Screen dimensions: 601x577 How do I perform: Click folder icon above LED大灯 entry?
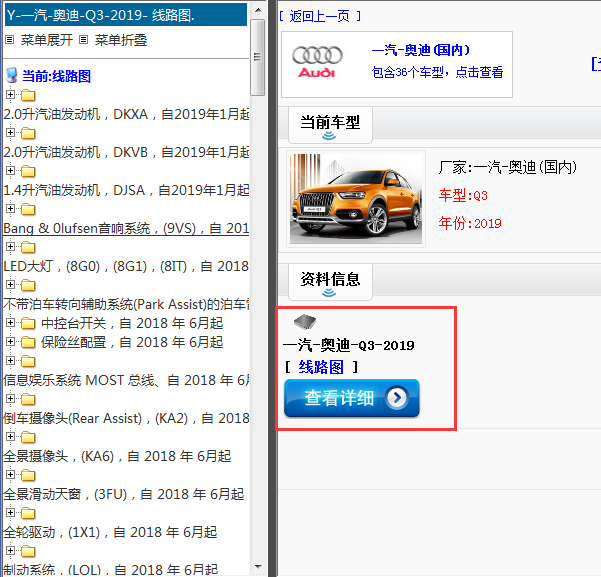coord(28,247)
